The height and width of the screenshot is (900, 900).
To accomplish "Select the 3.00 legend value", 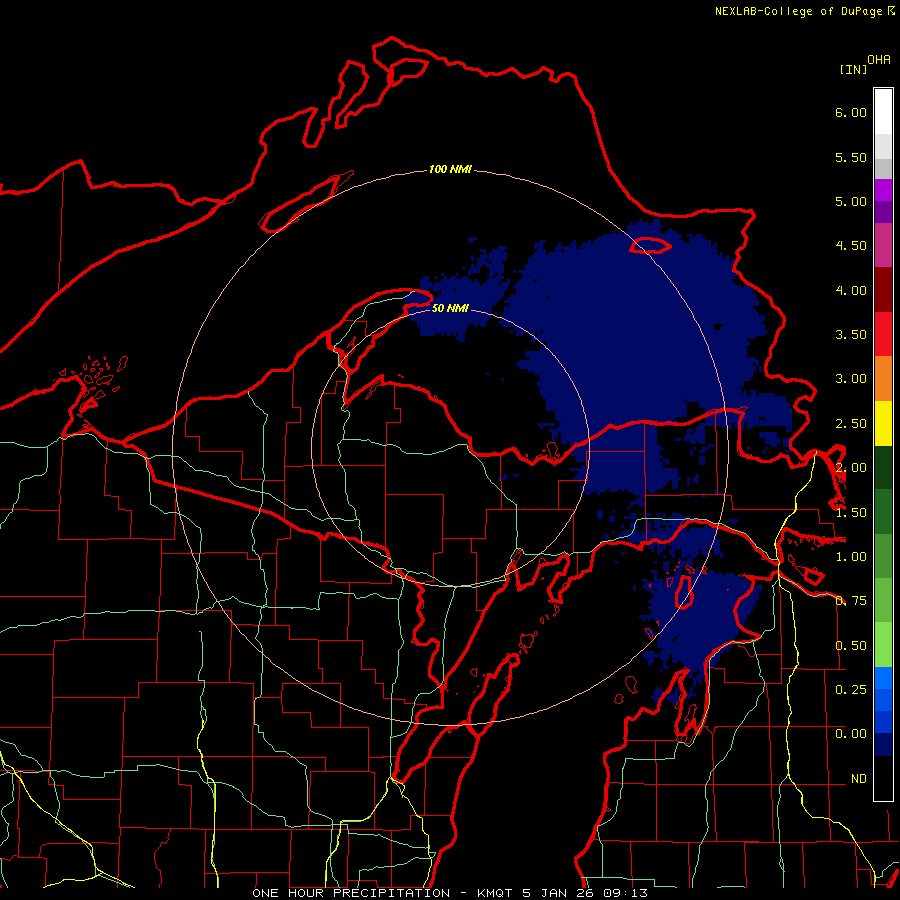I will 851,379.
